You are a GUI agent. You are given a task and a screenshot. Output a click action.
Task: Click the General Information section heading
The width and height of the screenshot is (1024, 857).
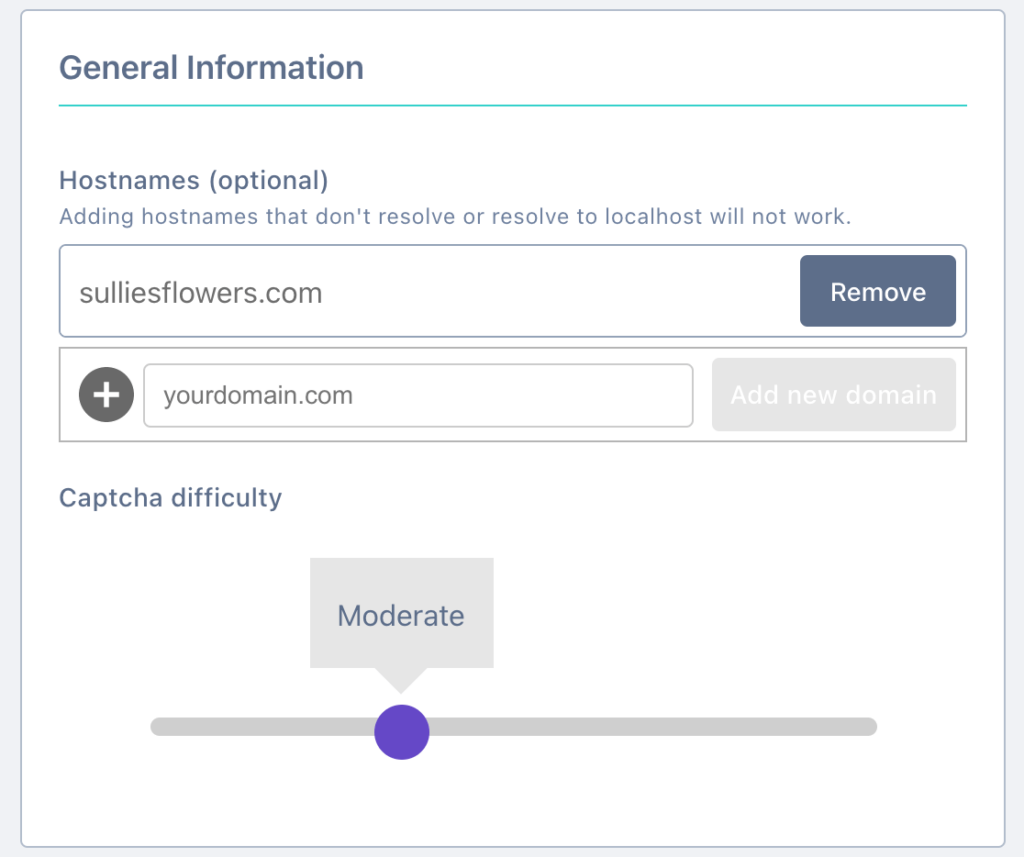211,67
